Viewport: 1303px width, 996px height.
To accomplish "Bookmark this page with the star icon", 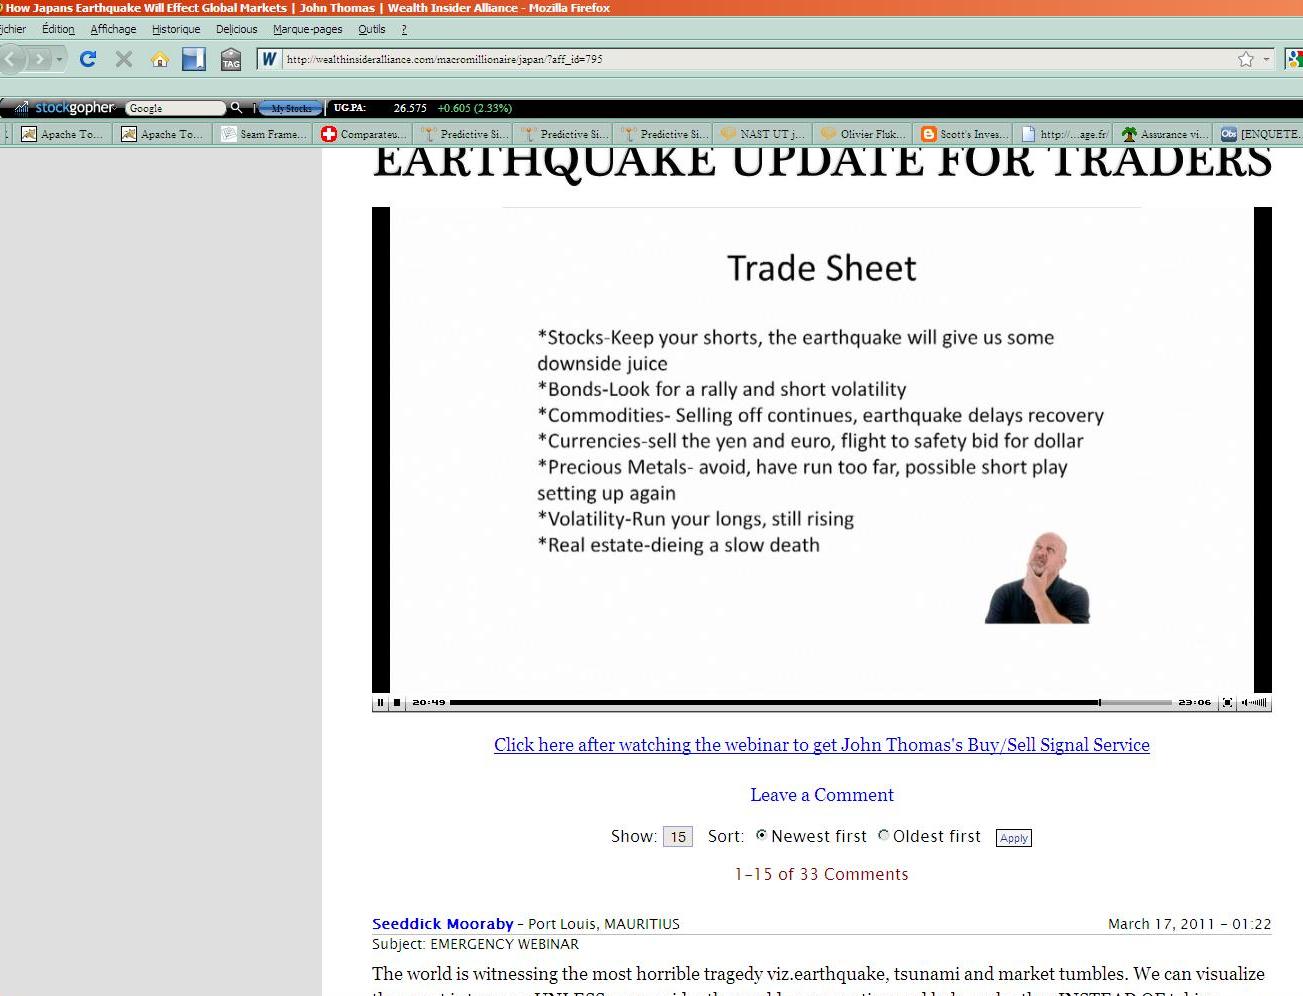I will point(1246,59).
